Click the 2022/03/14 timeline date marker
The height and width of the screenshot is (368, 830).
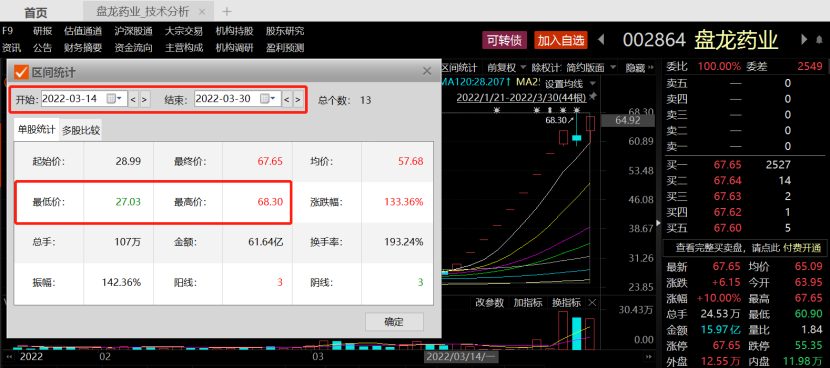pos(462,356)
